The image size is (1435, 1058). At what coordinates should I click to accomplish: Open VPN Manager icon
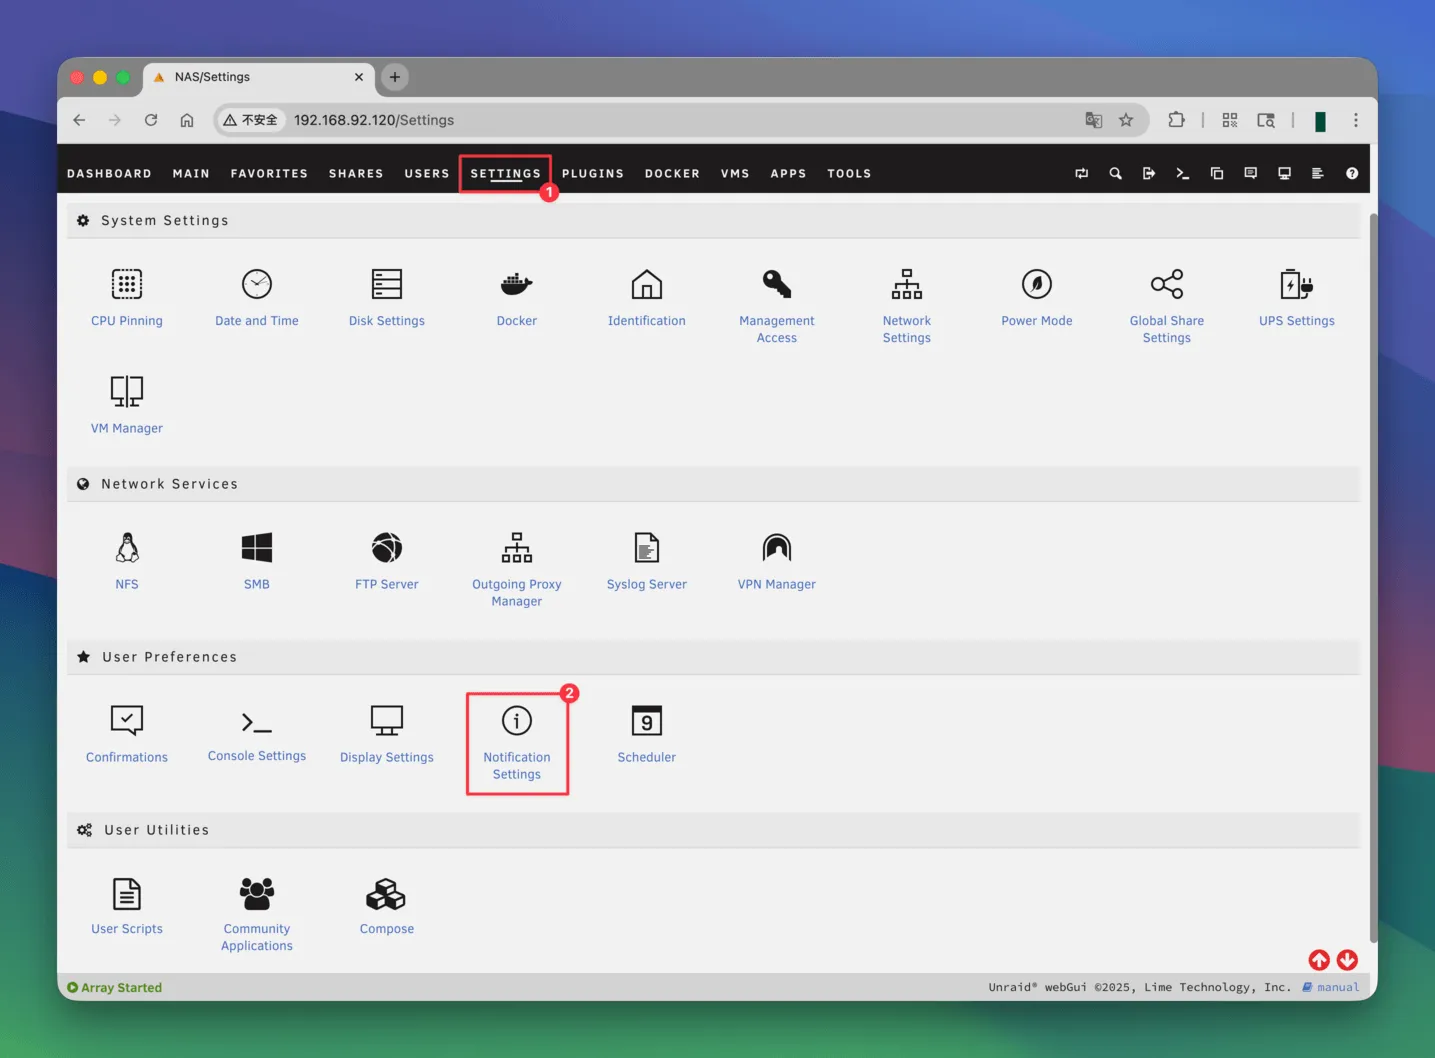(x=777, y=547)
